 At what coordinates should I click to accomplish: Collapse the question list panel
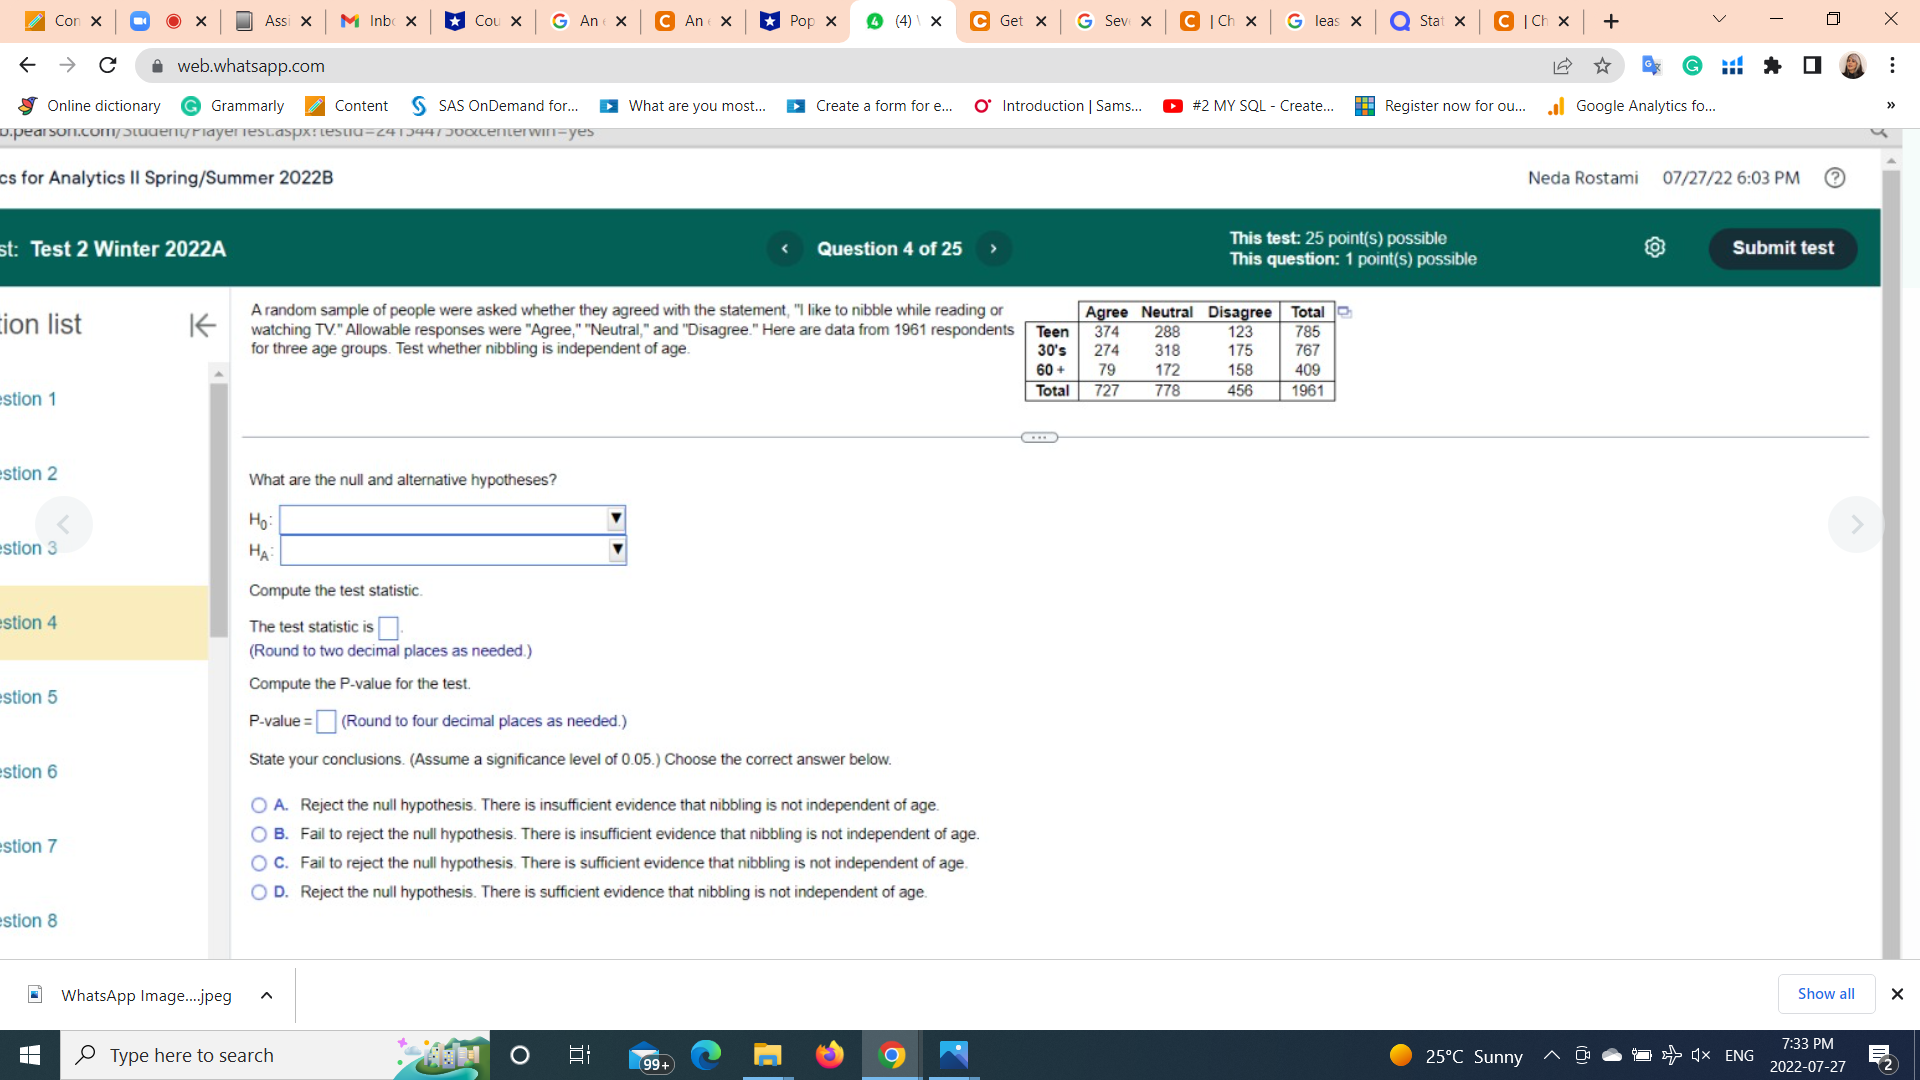[202, 325]
